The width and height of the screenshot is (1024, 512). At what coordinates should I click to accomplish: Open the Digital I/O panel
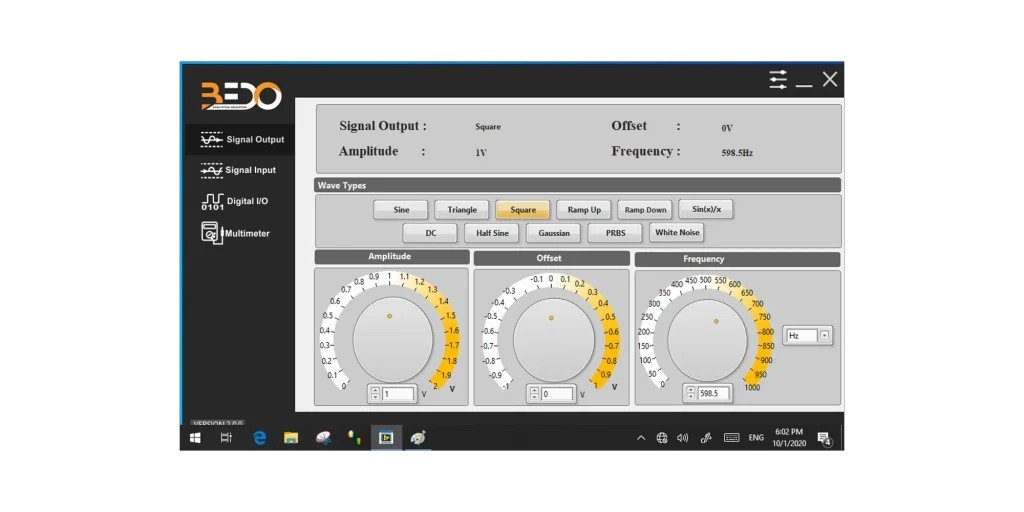[x=234, y=202]
